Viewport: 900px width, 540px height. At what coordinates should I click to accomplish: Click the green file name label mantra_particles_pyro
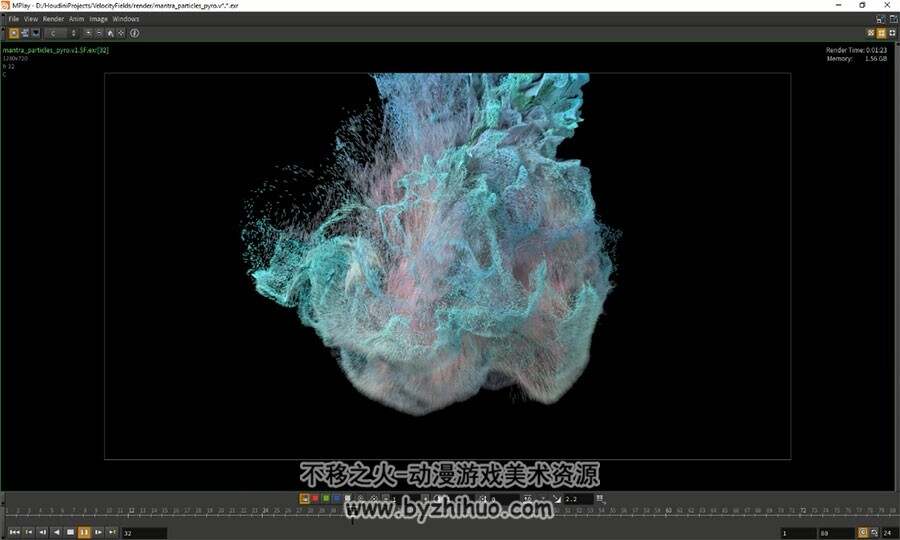pyautogui.click(x=56, y=50)
